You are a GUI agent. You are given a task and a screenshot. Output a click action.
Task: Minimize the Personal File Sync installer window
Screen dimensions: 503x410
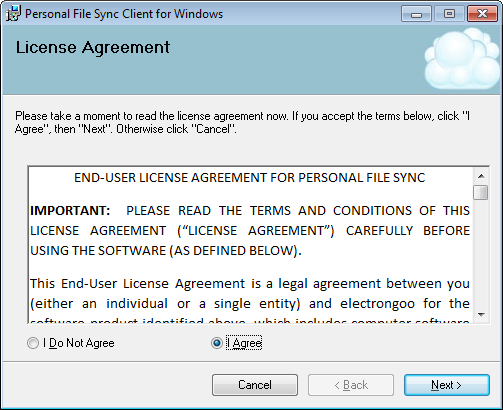(x=416, y=14)
